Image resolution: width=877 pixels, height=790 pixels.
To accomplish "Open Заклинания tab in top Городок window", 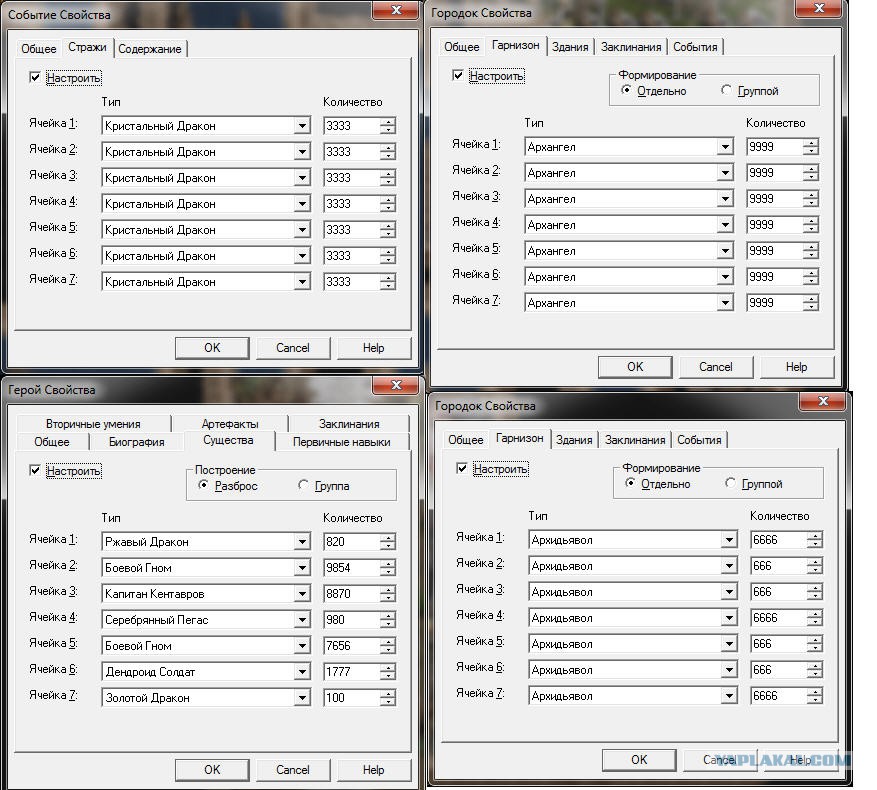I will [631, 47].
